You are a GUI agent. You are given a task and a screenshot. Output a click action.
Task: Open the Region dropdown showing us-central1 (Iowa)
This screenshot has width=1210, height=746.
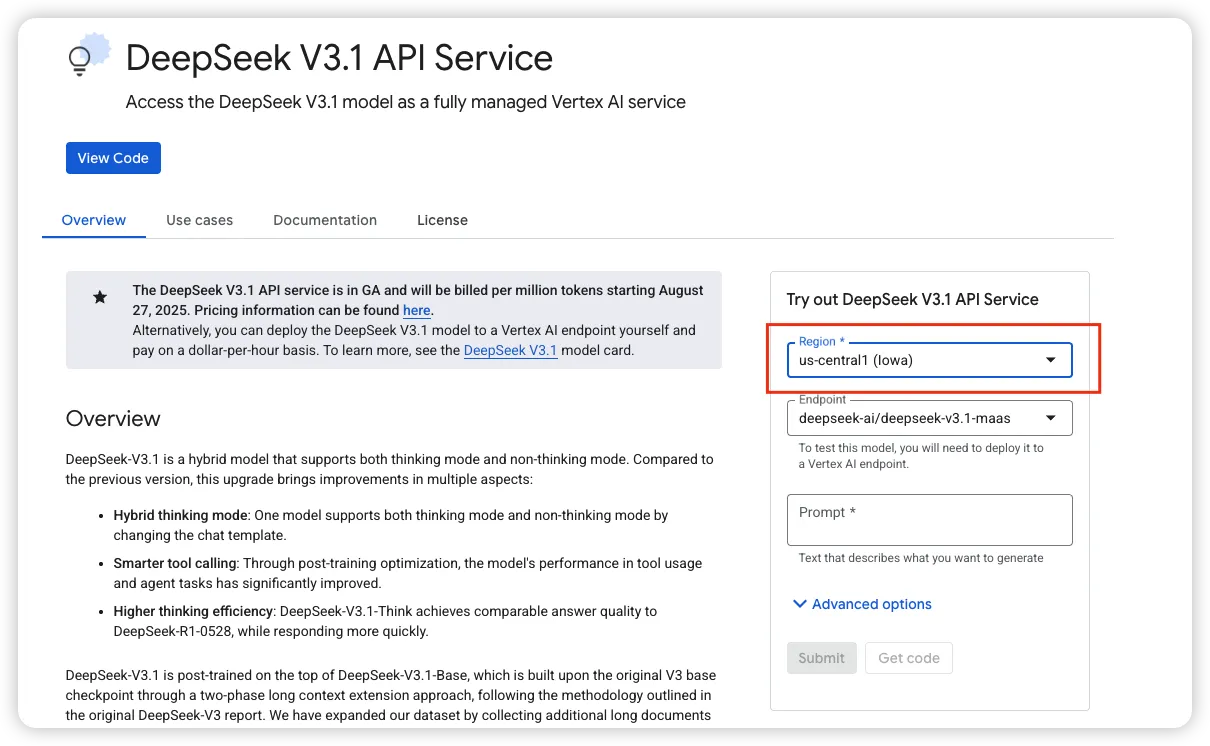pyautogui.click(x=928, y=360)
